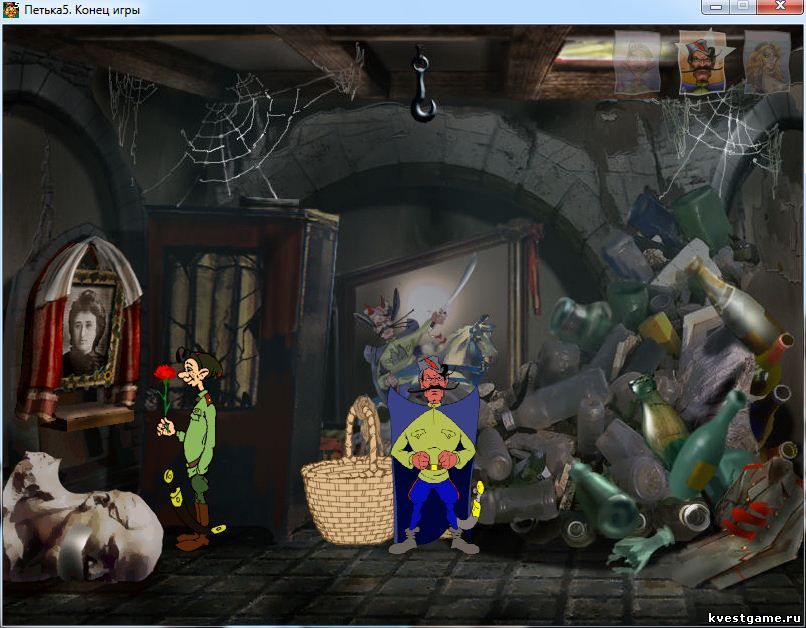Click the wooden shelf below the portrait
The image size is (806, 628).
coord(87,416)
